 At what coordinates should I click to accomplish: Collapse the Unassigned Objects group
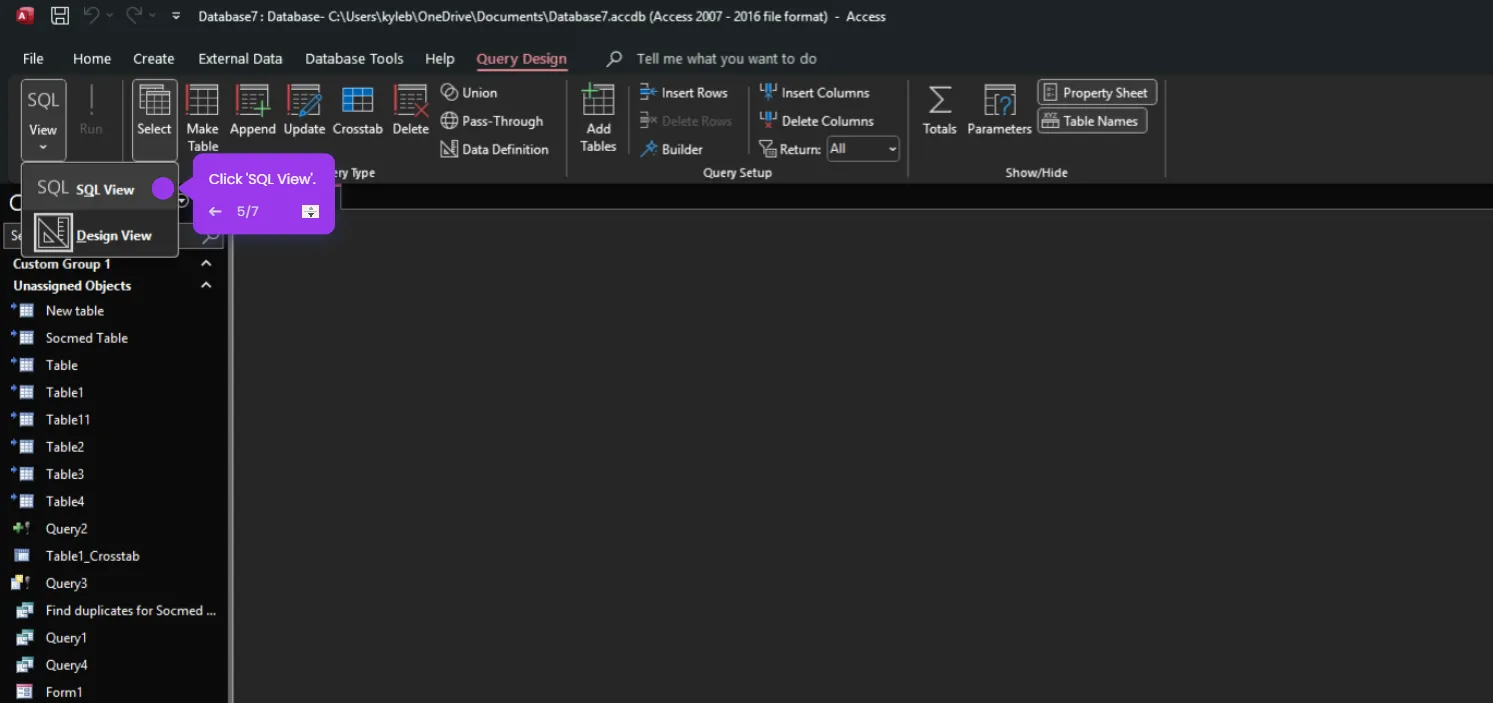pos(205,285)
